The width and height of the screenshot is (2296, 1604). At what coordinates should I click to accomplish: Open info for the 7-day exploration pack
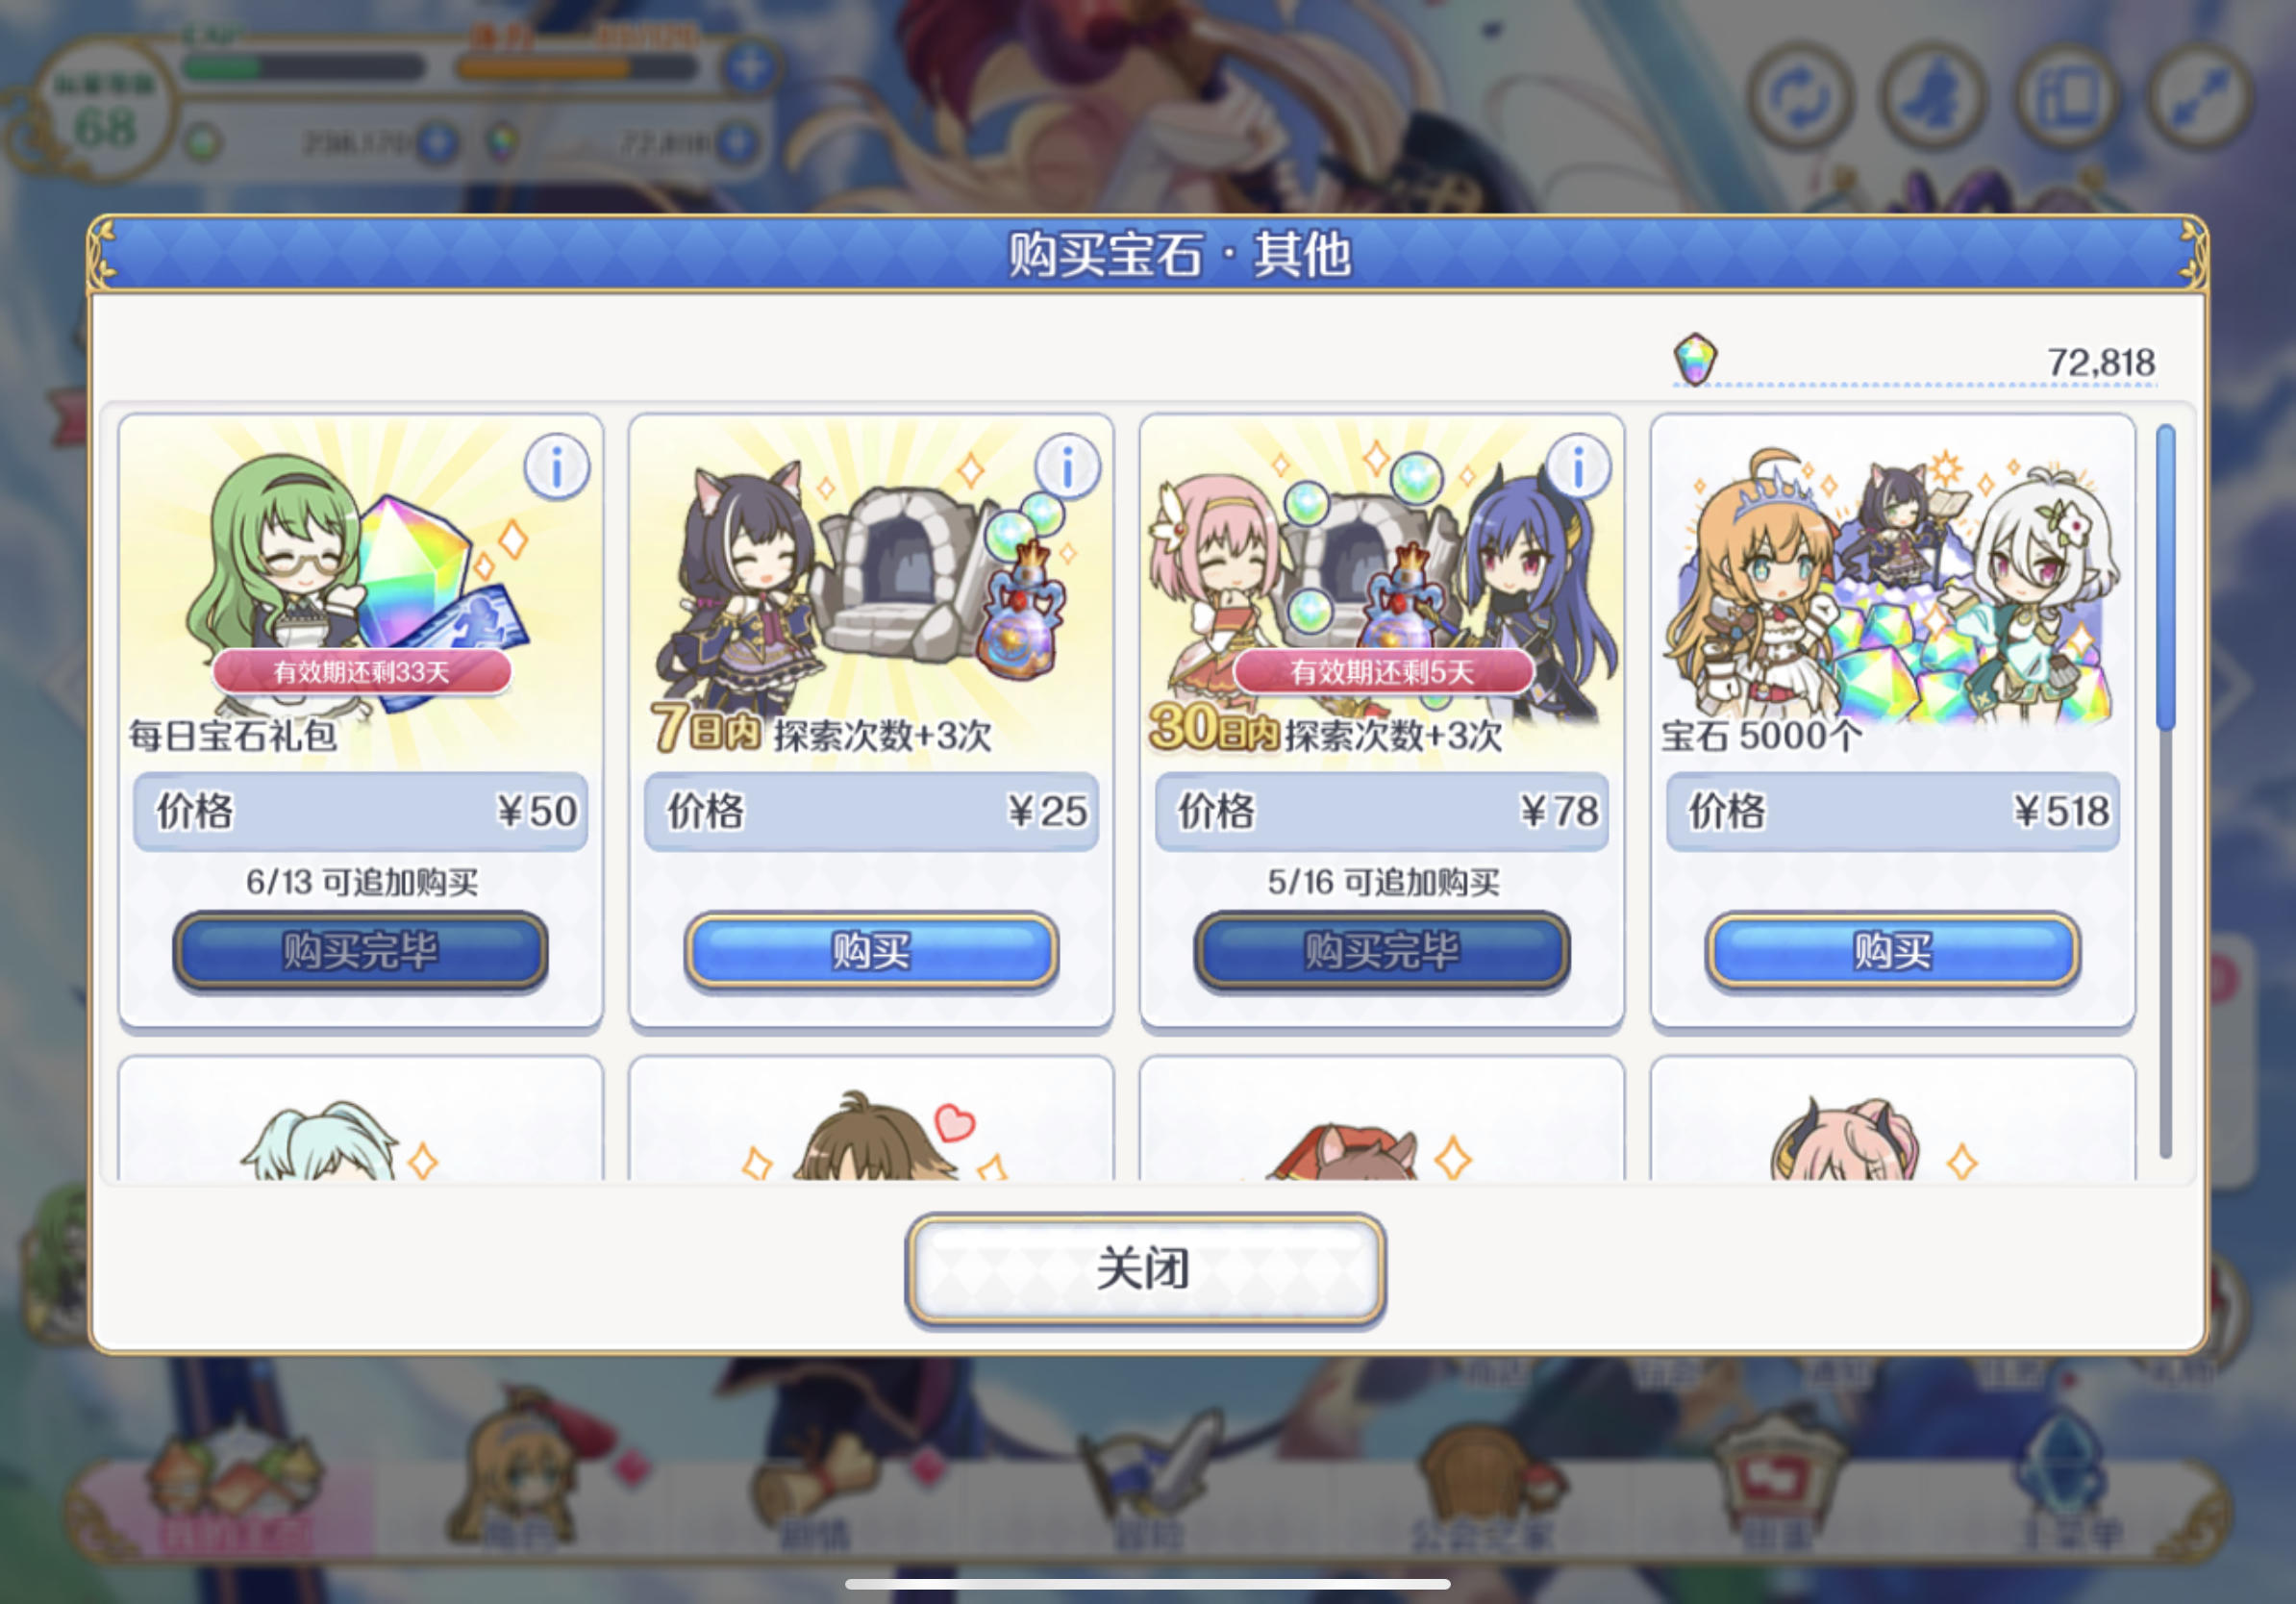(1067, 466)
